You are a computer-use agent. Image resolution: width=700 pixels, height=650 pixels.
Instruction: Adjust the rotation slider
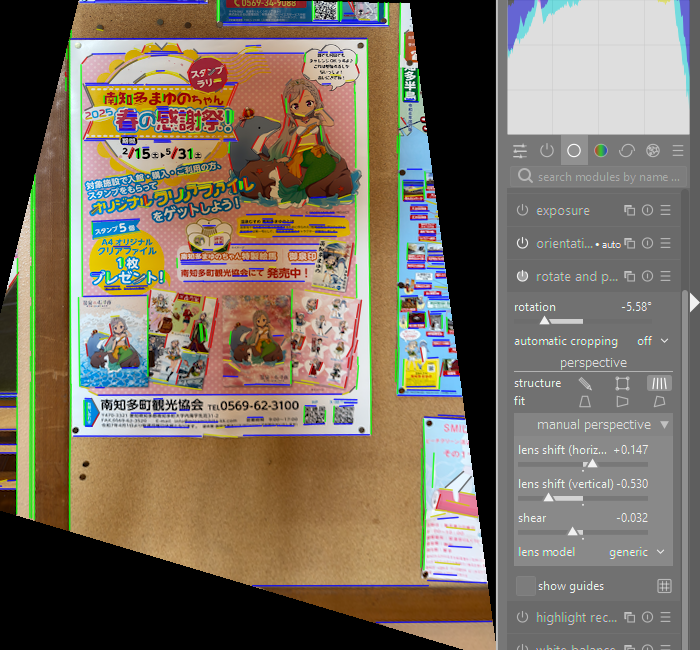pos(583,321)
